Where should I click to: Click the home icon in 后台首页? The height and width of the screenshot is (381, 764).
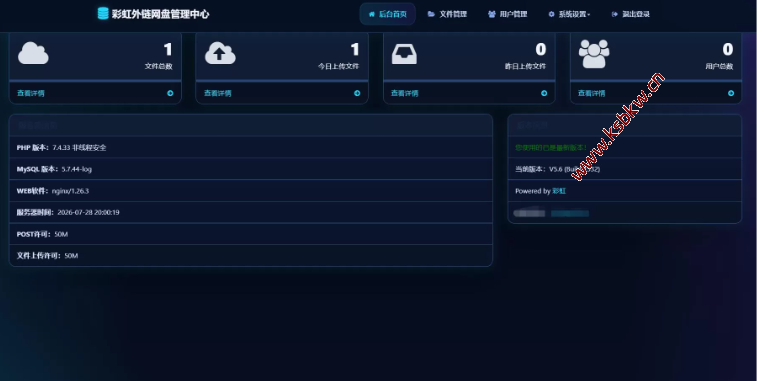[372, 14]
